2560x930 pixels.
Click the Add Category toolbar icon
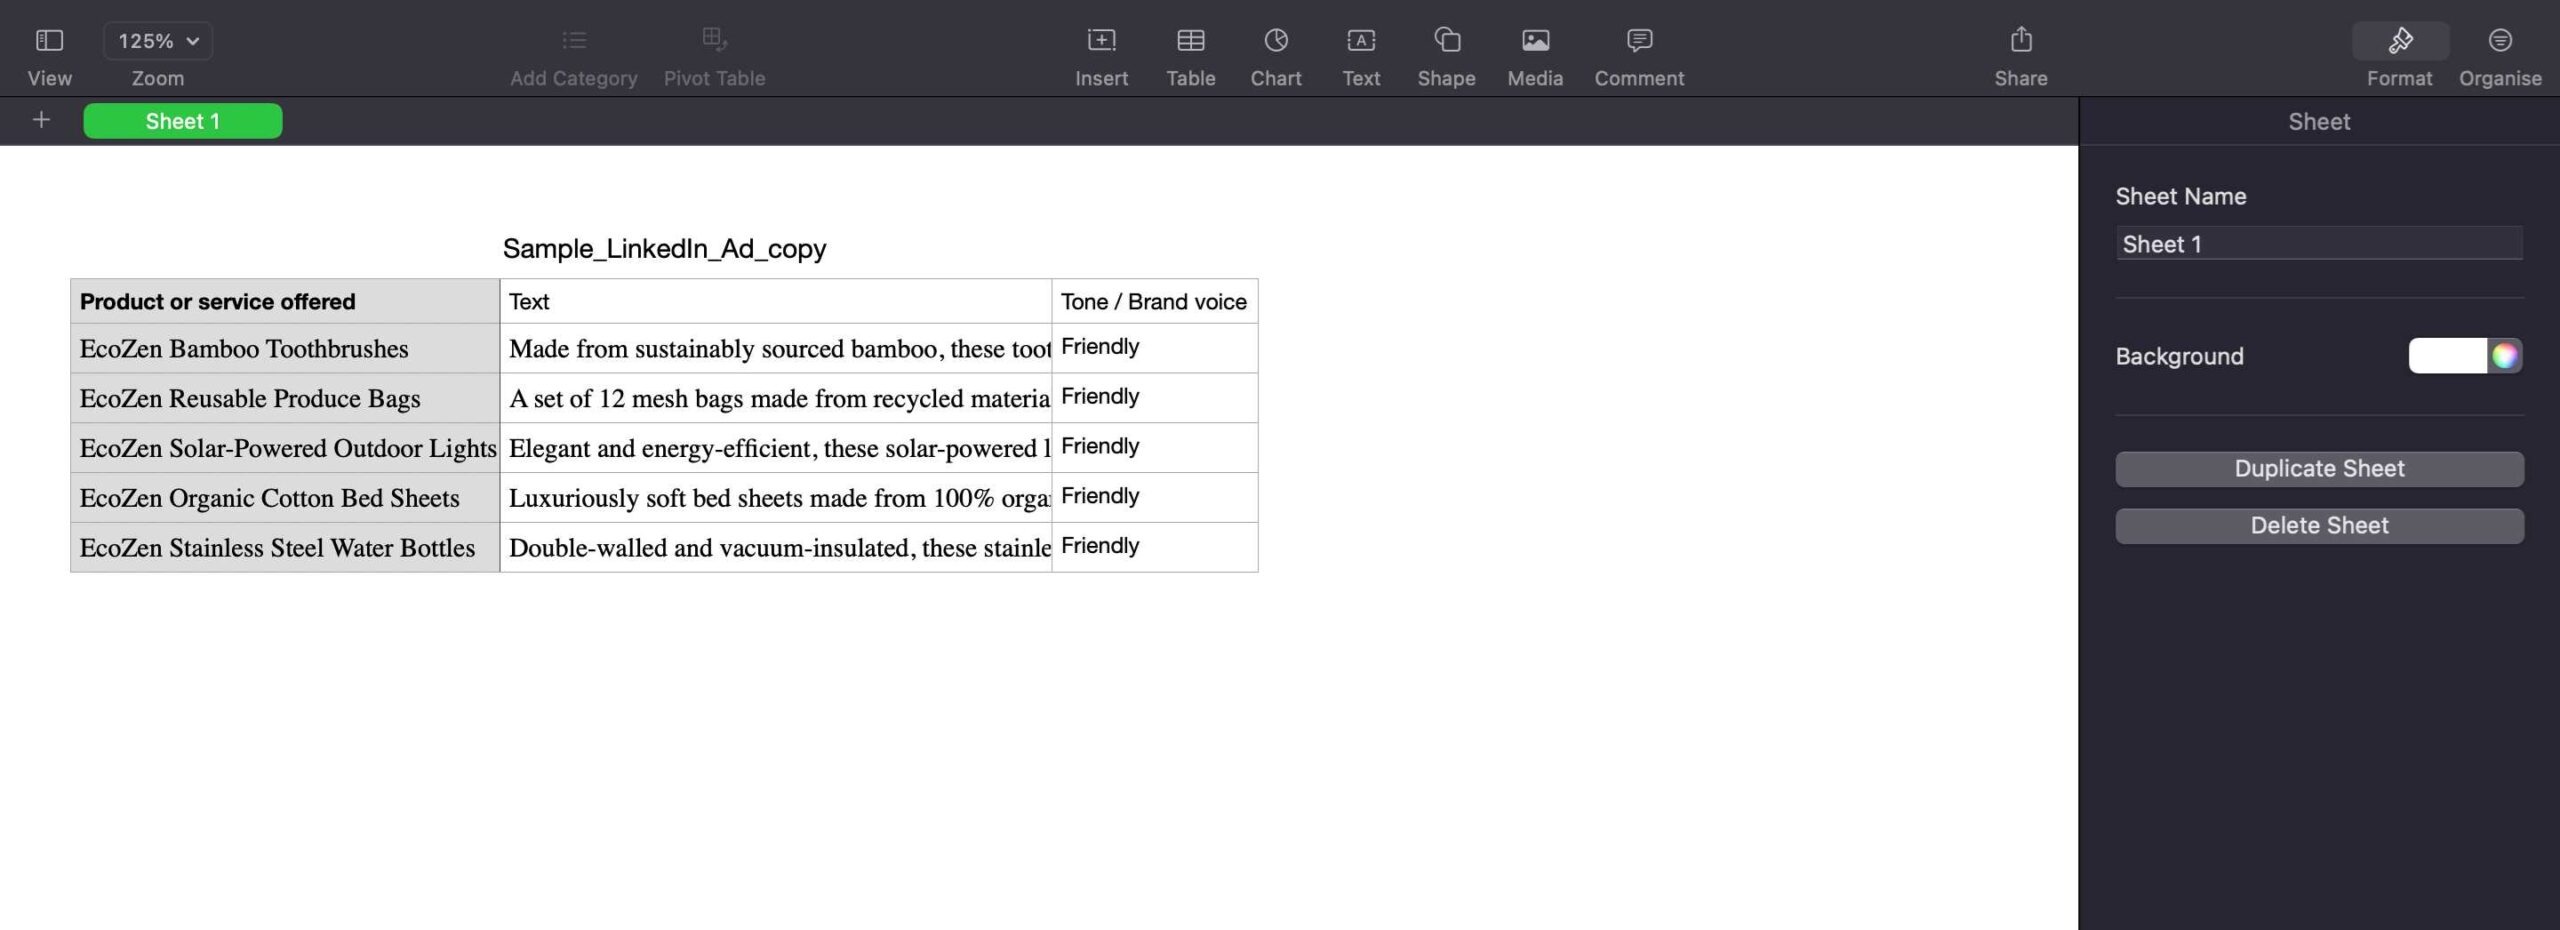pyautogui.click(x=574, y=40)
